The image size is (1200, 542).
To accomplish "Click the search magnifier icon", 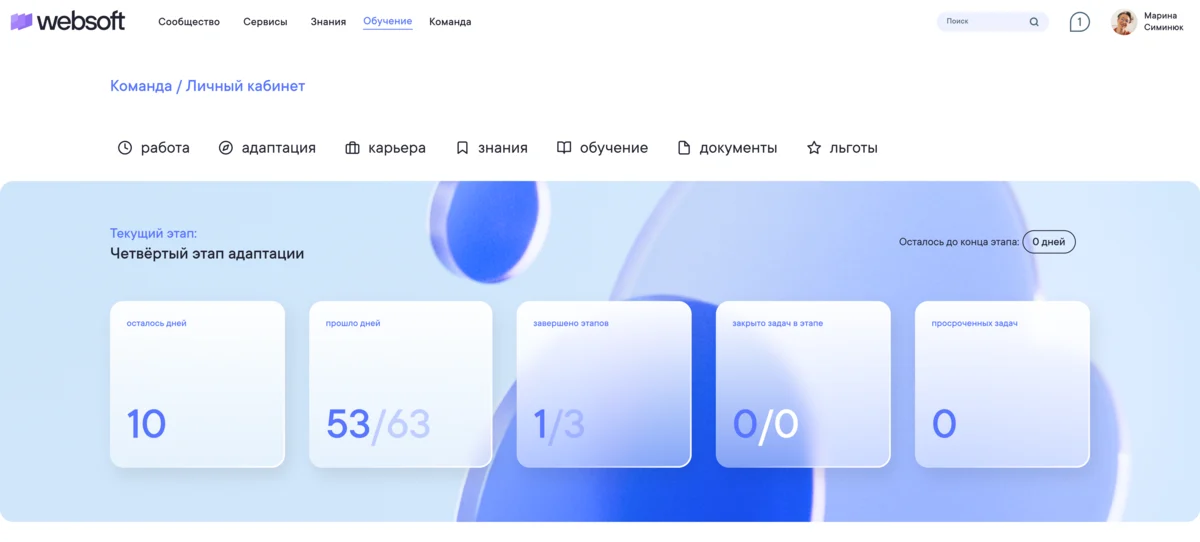I will click(x=1034, y=21).
